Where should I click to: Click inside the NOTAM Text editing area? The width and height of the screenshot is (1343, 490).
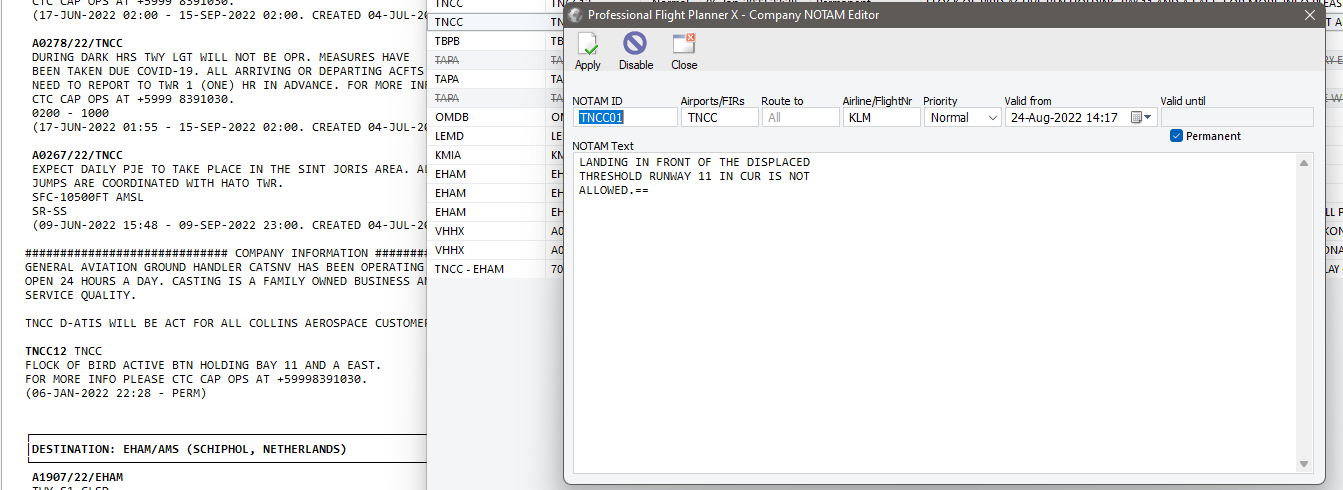[x=934, y=311]
